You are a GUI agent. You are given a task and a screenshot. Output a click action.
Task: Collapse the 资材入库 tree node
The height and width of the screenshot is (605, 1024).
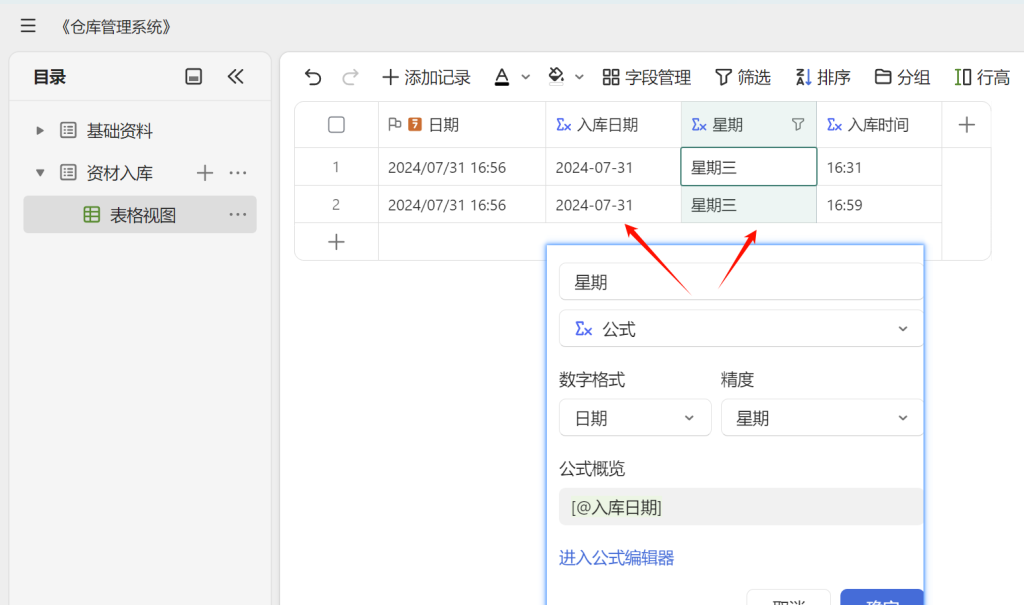40,173
